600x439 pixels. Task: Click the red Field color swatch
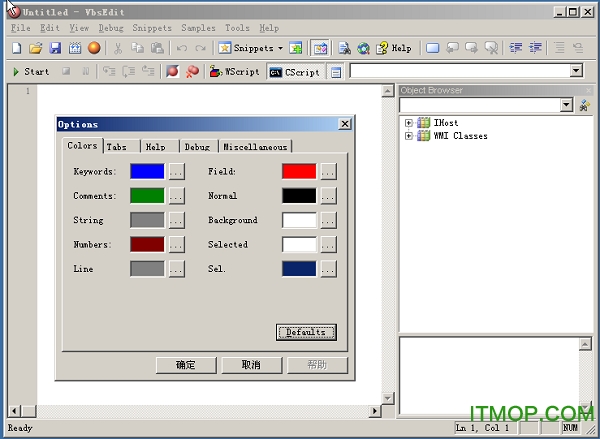299,171
